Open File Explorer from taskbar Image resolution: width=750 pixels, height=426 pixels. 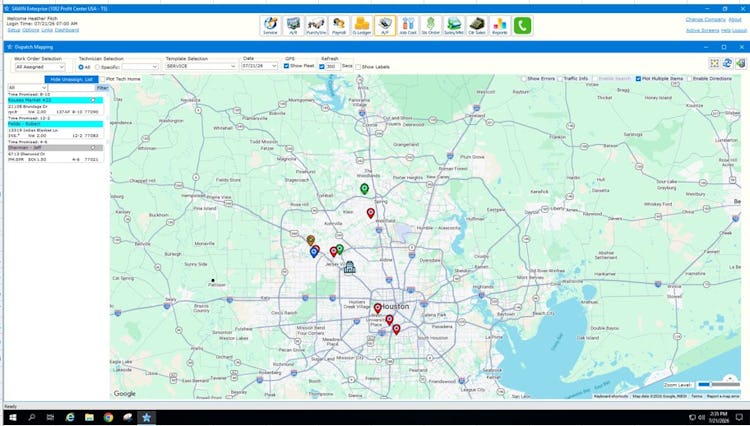89,417
